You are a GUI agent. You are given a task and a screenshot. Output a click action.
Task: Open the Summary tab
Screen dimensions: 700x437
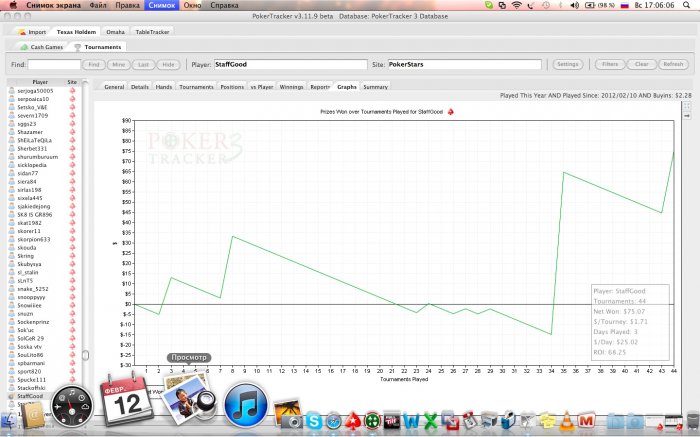[x=375, y=87]
